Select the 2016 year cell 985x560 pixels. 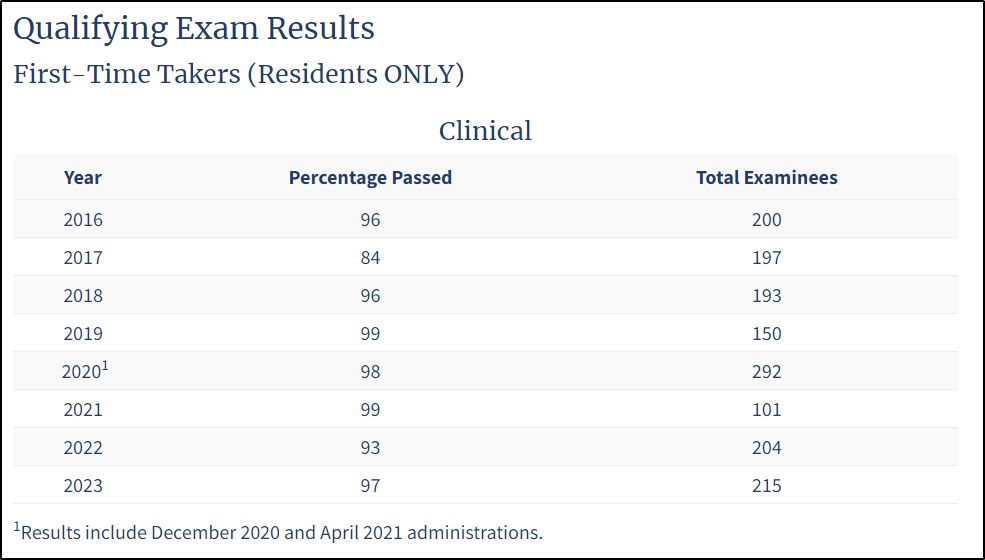pos(83,220)
